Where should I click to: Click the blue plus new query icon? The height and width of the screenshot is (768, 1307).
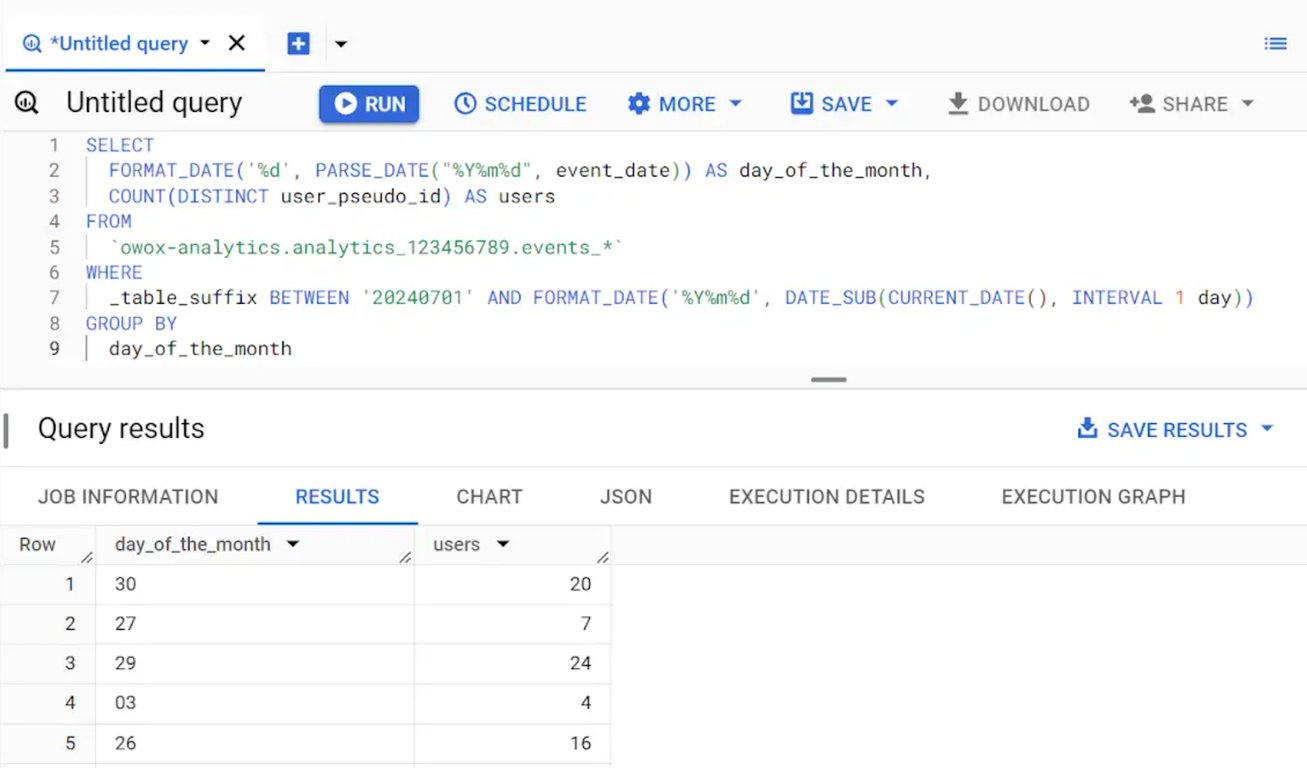pyautogui.click(x=298, y=43)
